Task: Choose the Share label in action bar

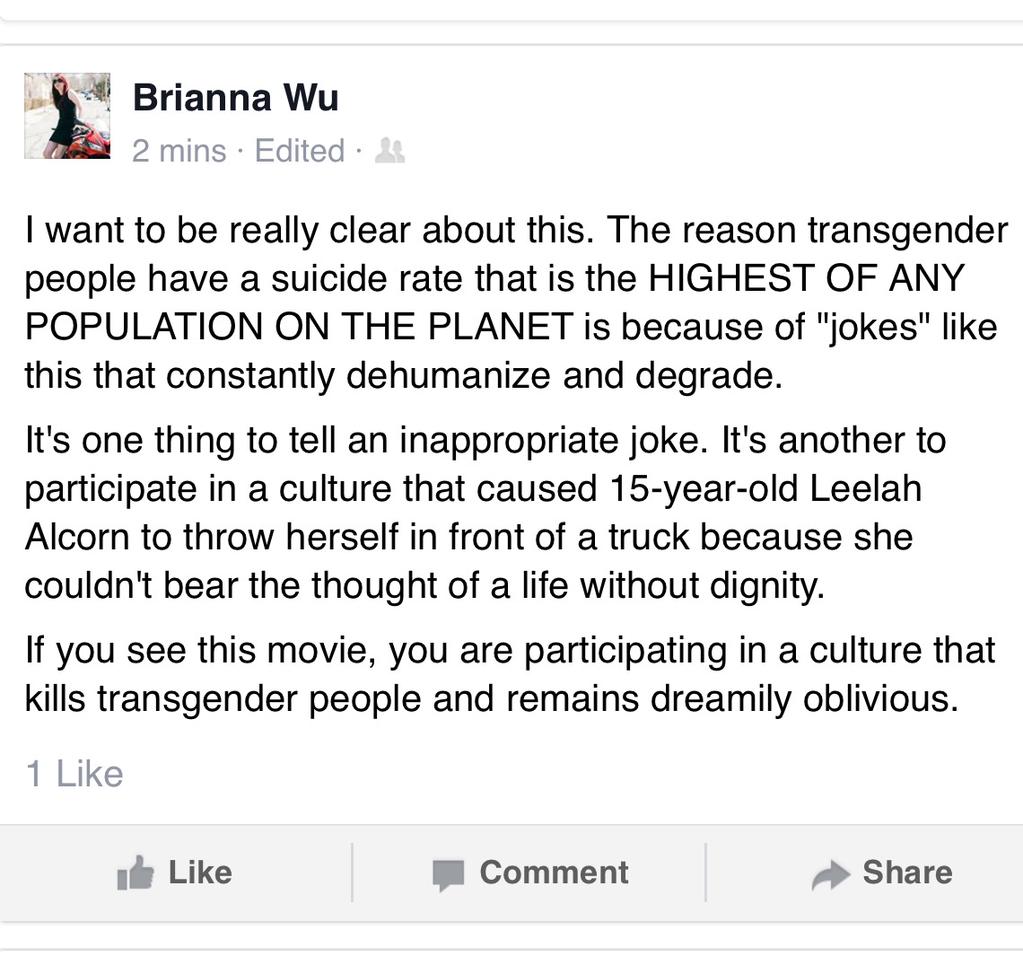Action: [907, 872]
